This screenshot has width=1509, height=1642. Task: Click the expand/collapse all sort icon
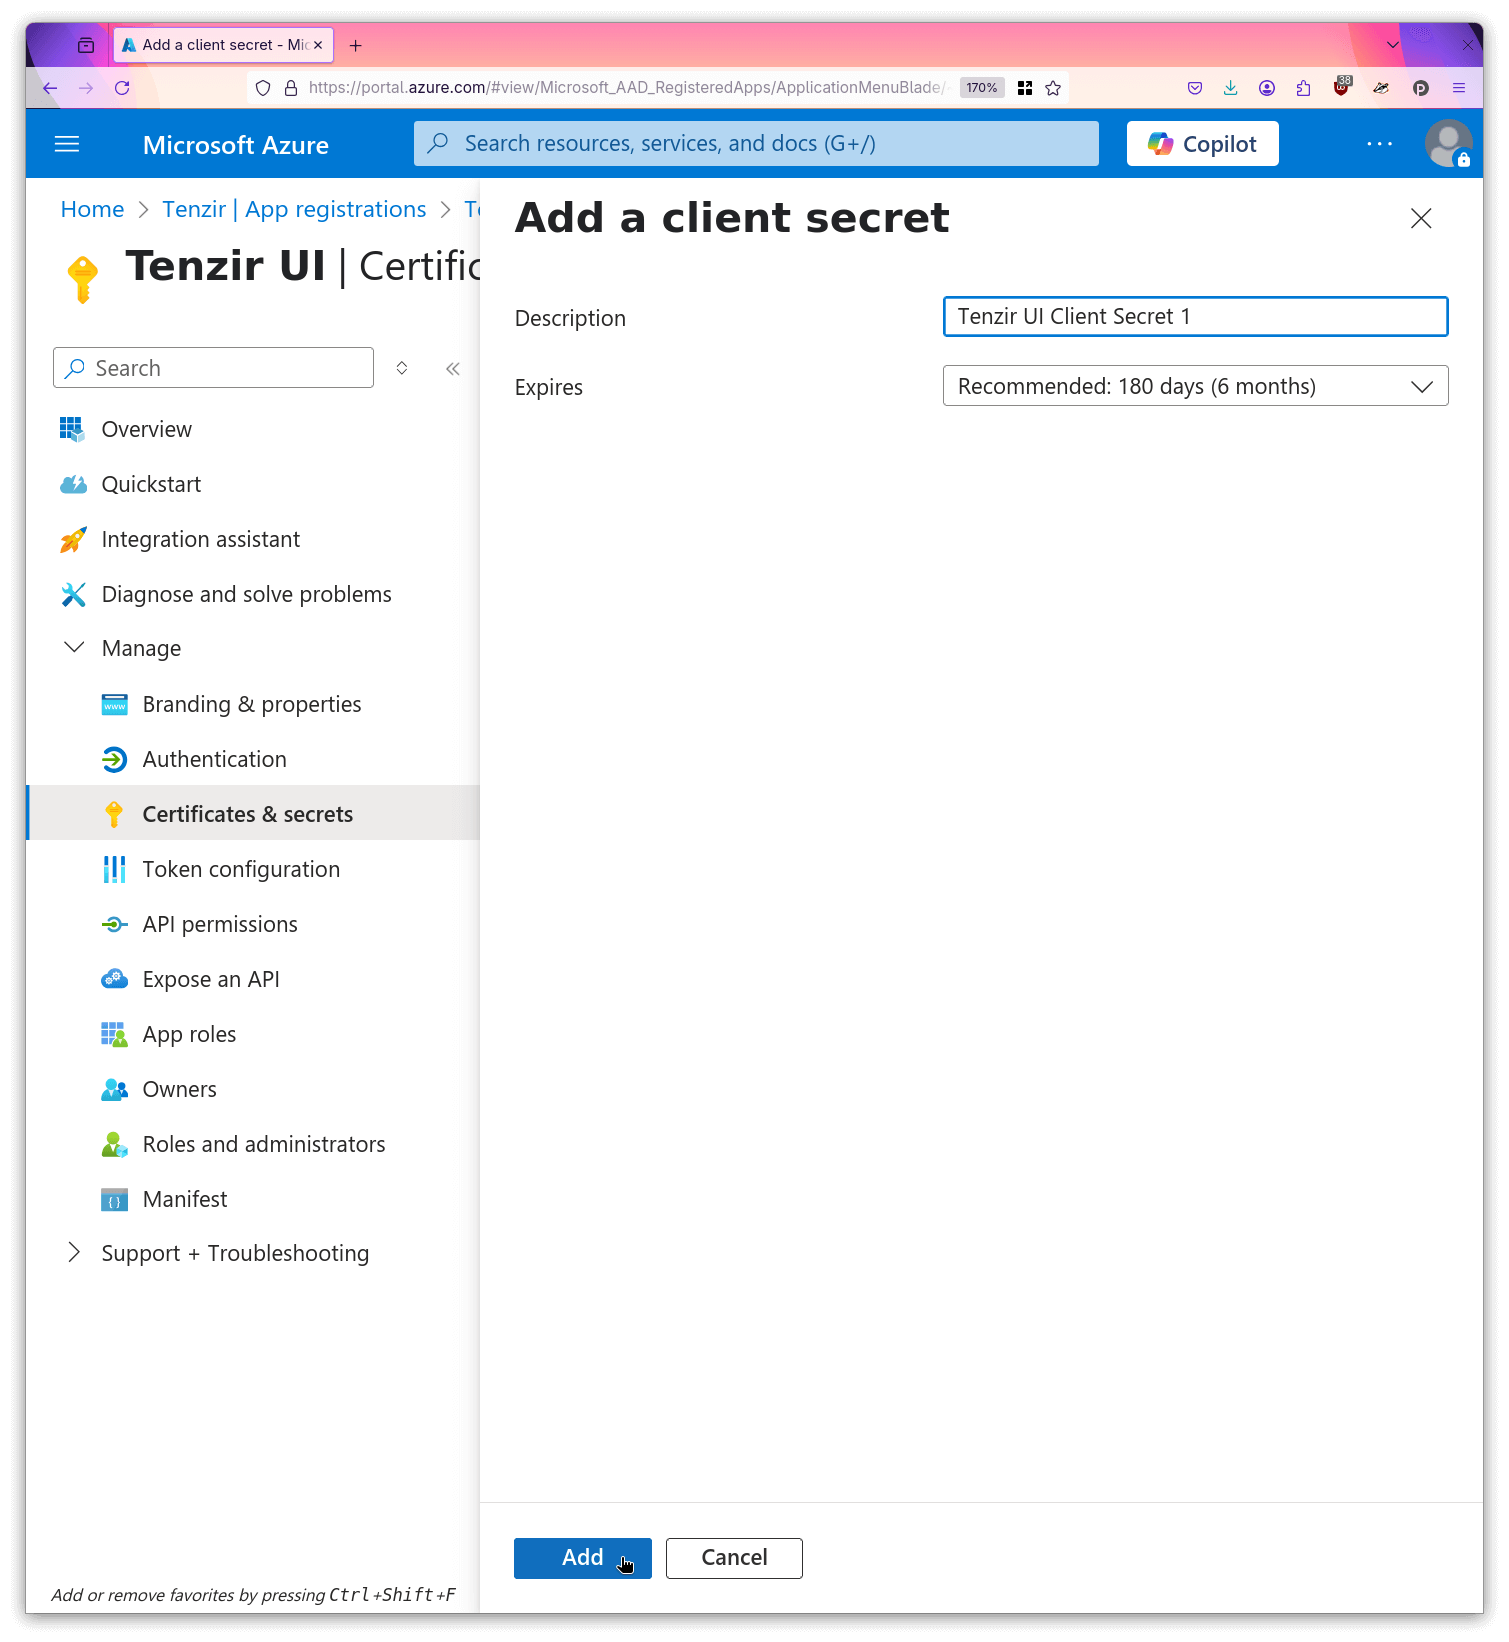coord(402,368)
